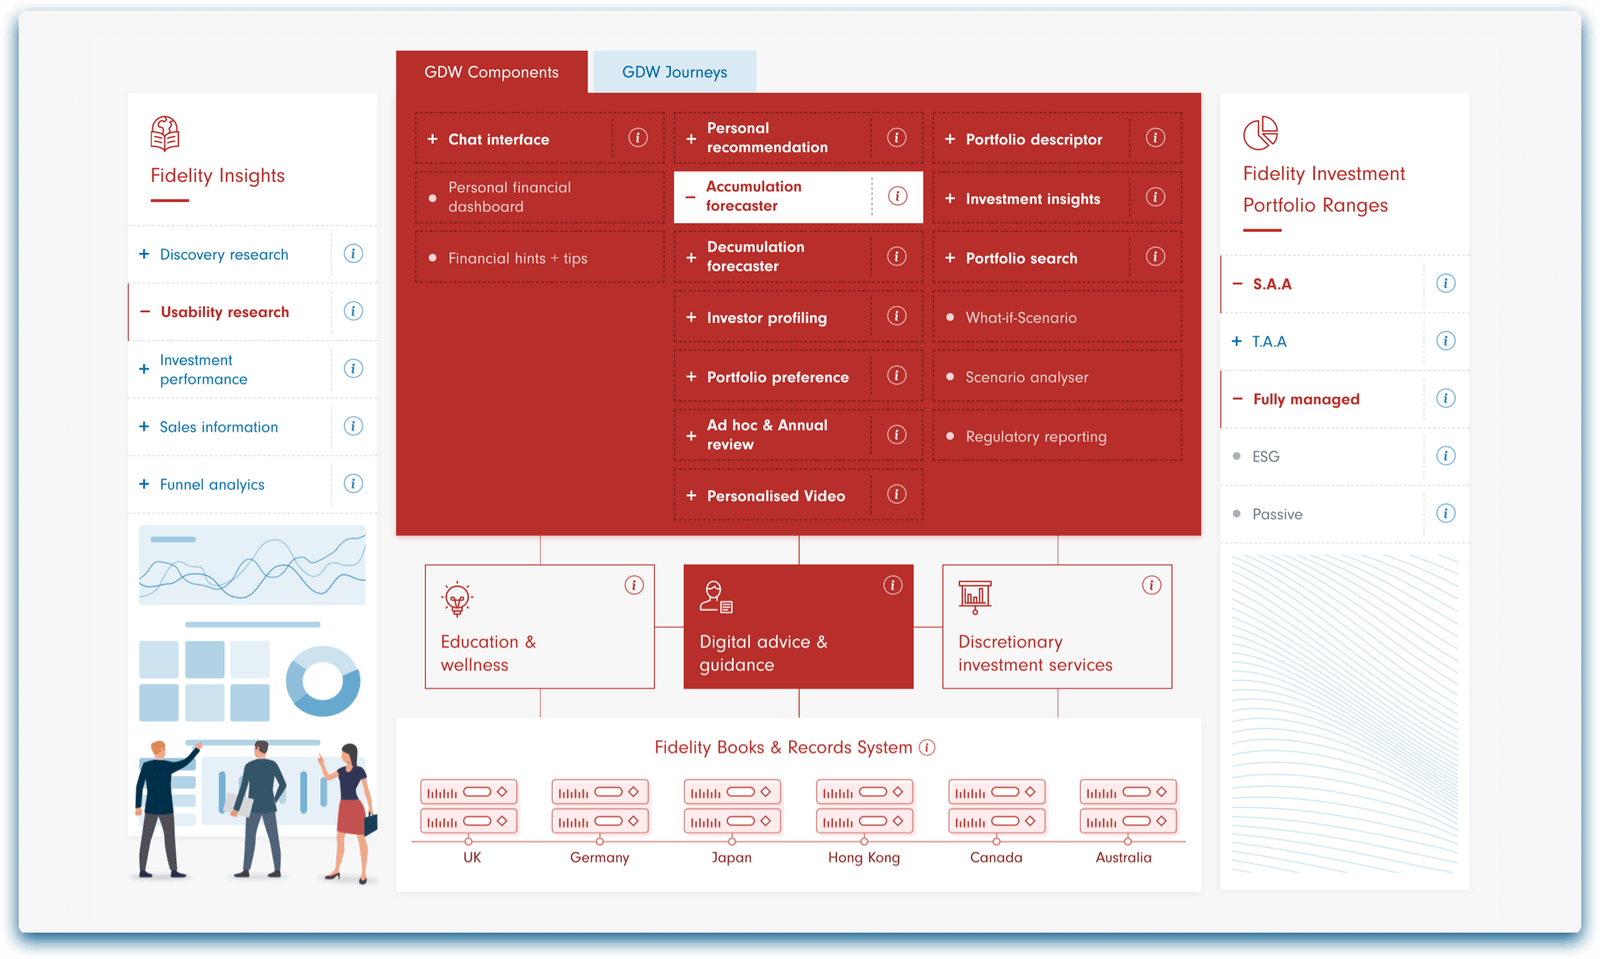View info for Funnel analyics
The height and width of the screenshot is (959, 1600).
point(353,484)
